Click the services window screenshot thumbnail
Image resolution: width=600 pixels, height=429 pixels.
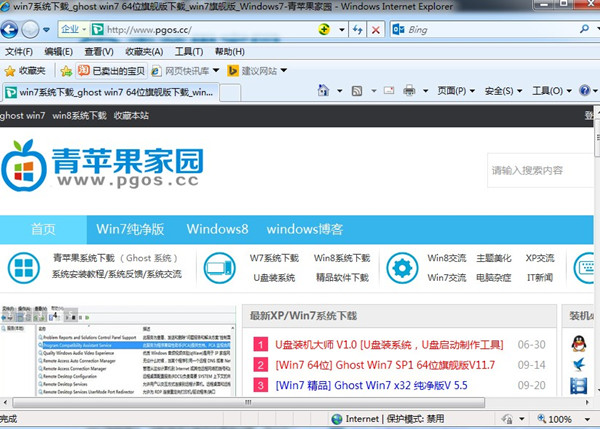tap(118, 350)
